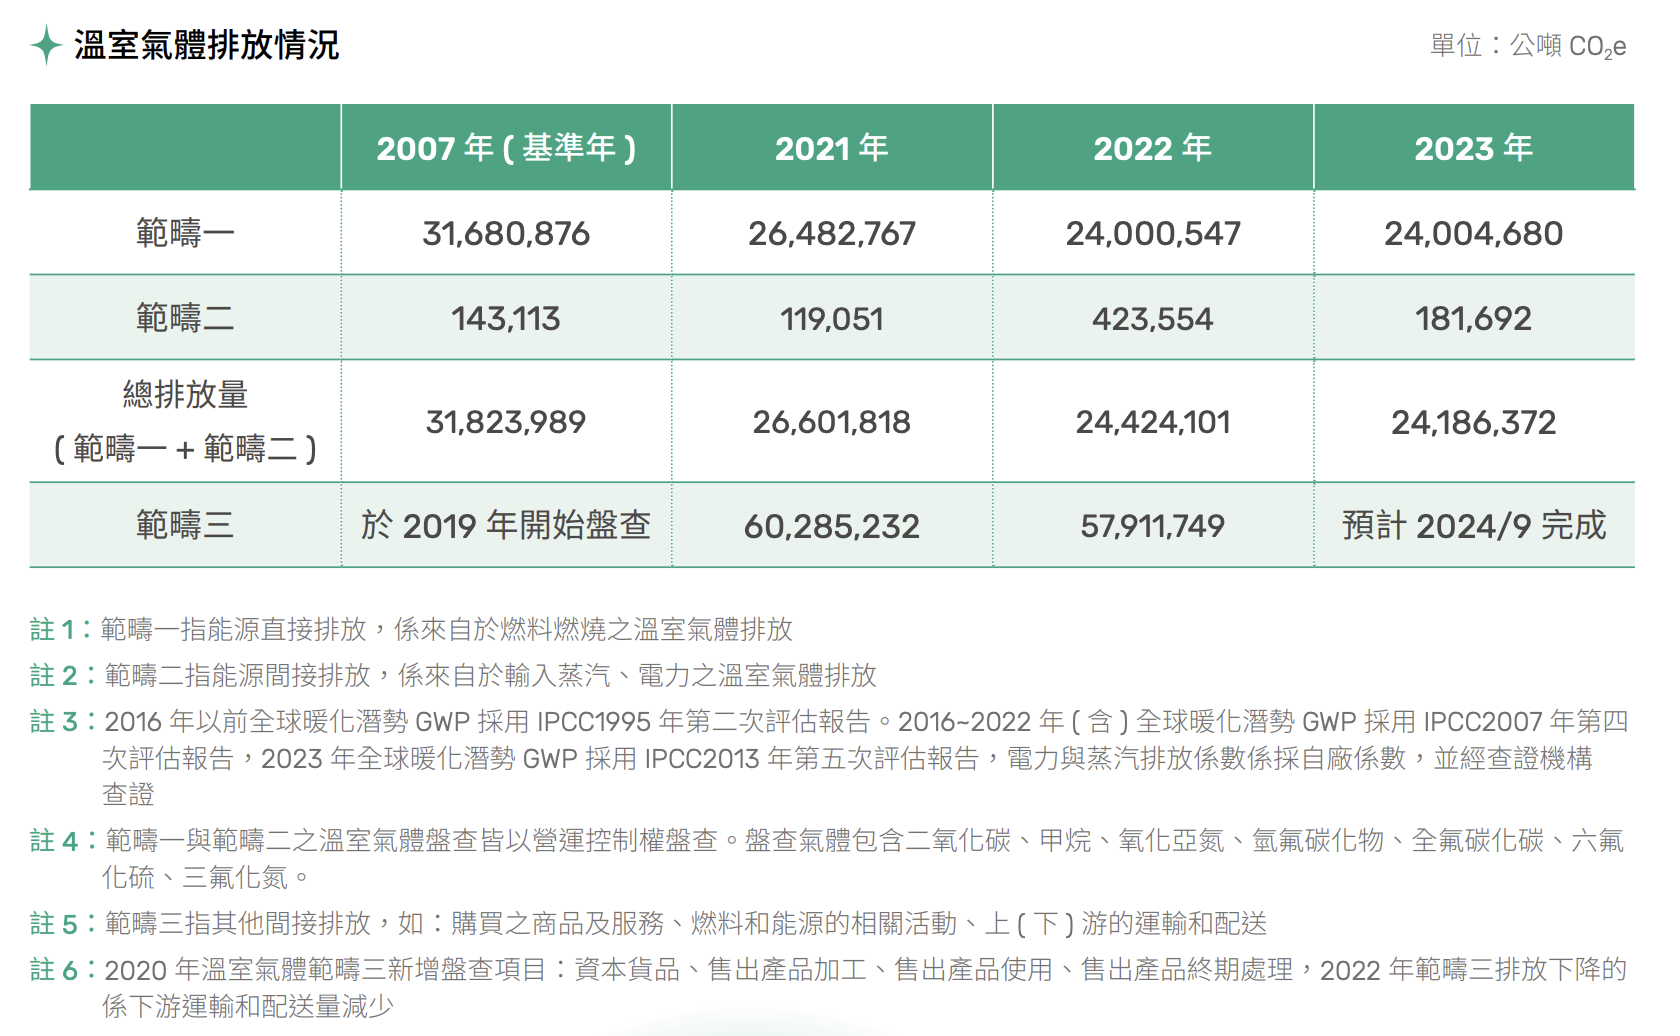Select value 181,692
The height and width of the screenshot is (1036, 1680).
pos(1474,319)
